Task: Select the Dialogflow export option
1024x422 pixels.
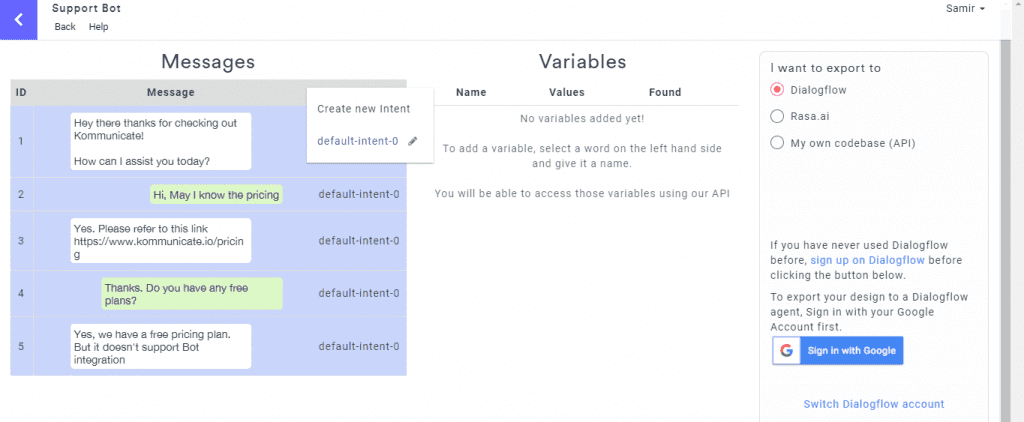Action: (x=776, y=89)
